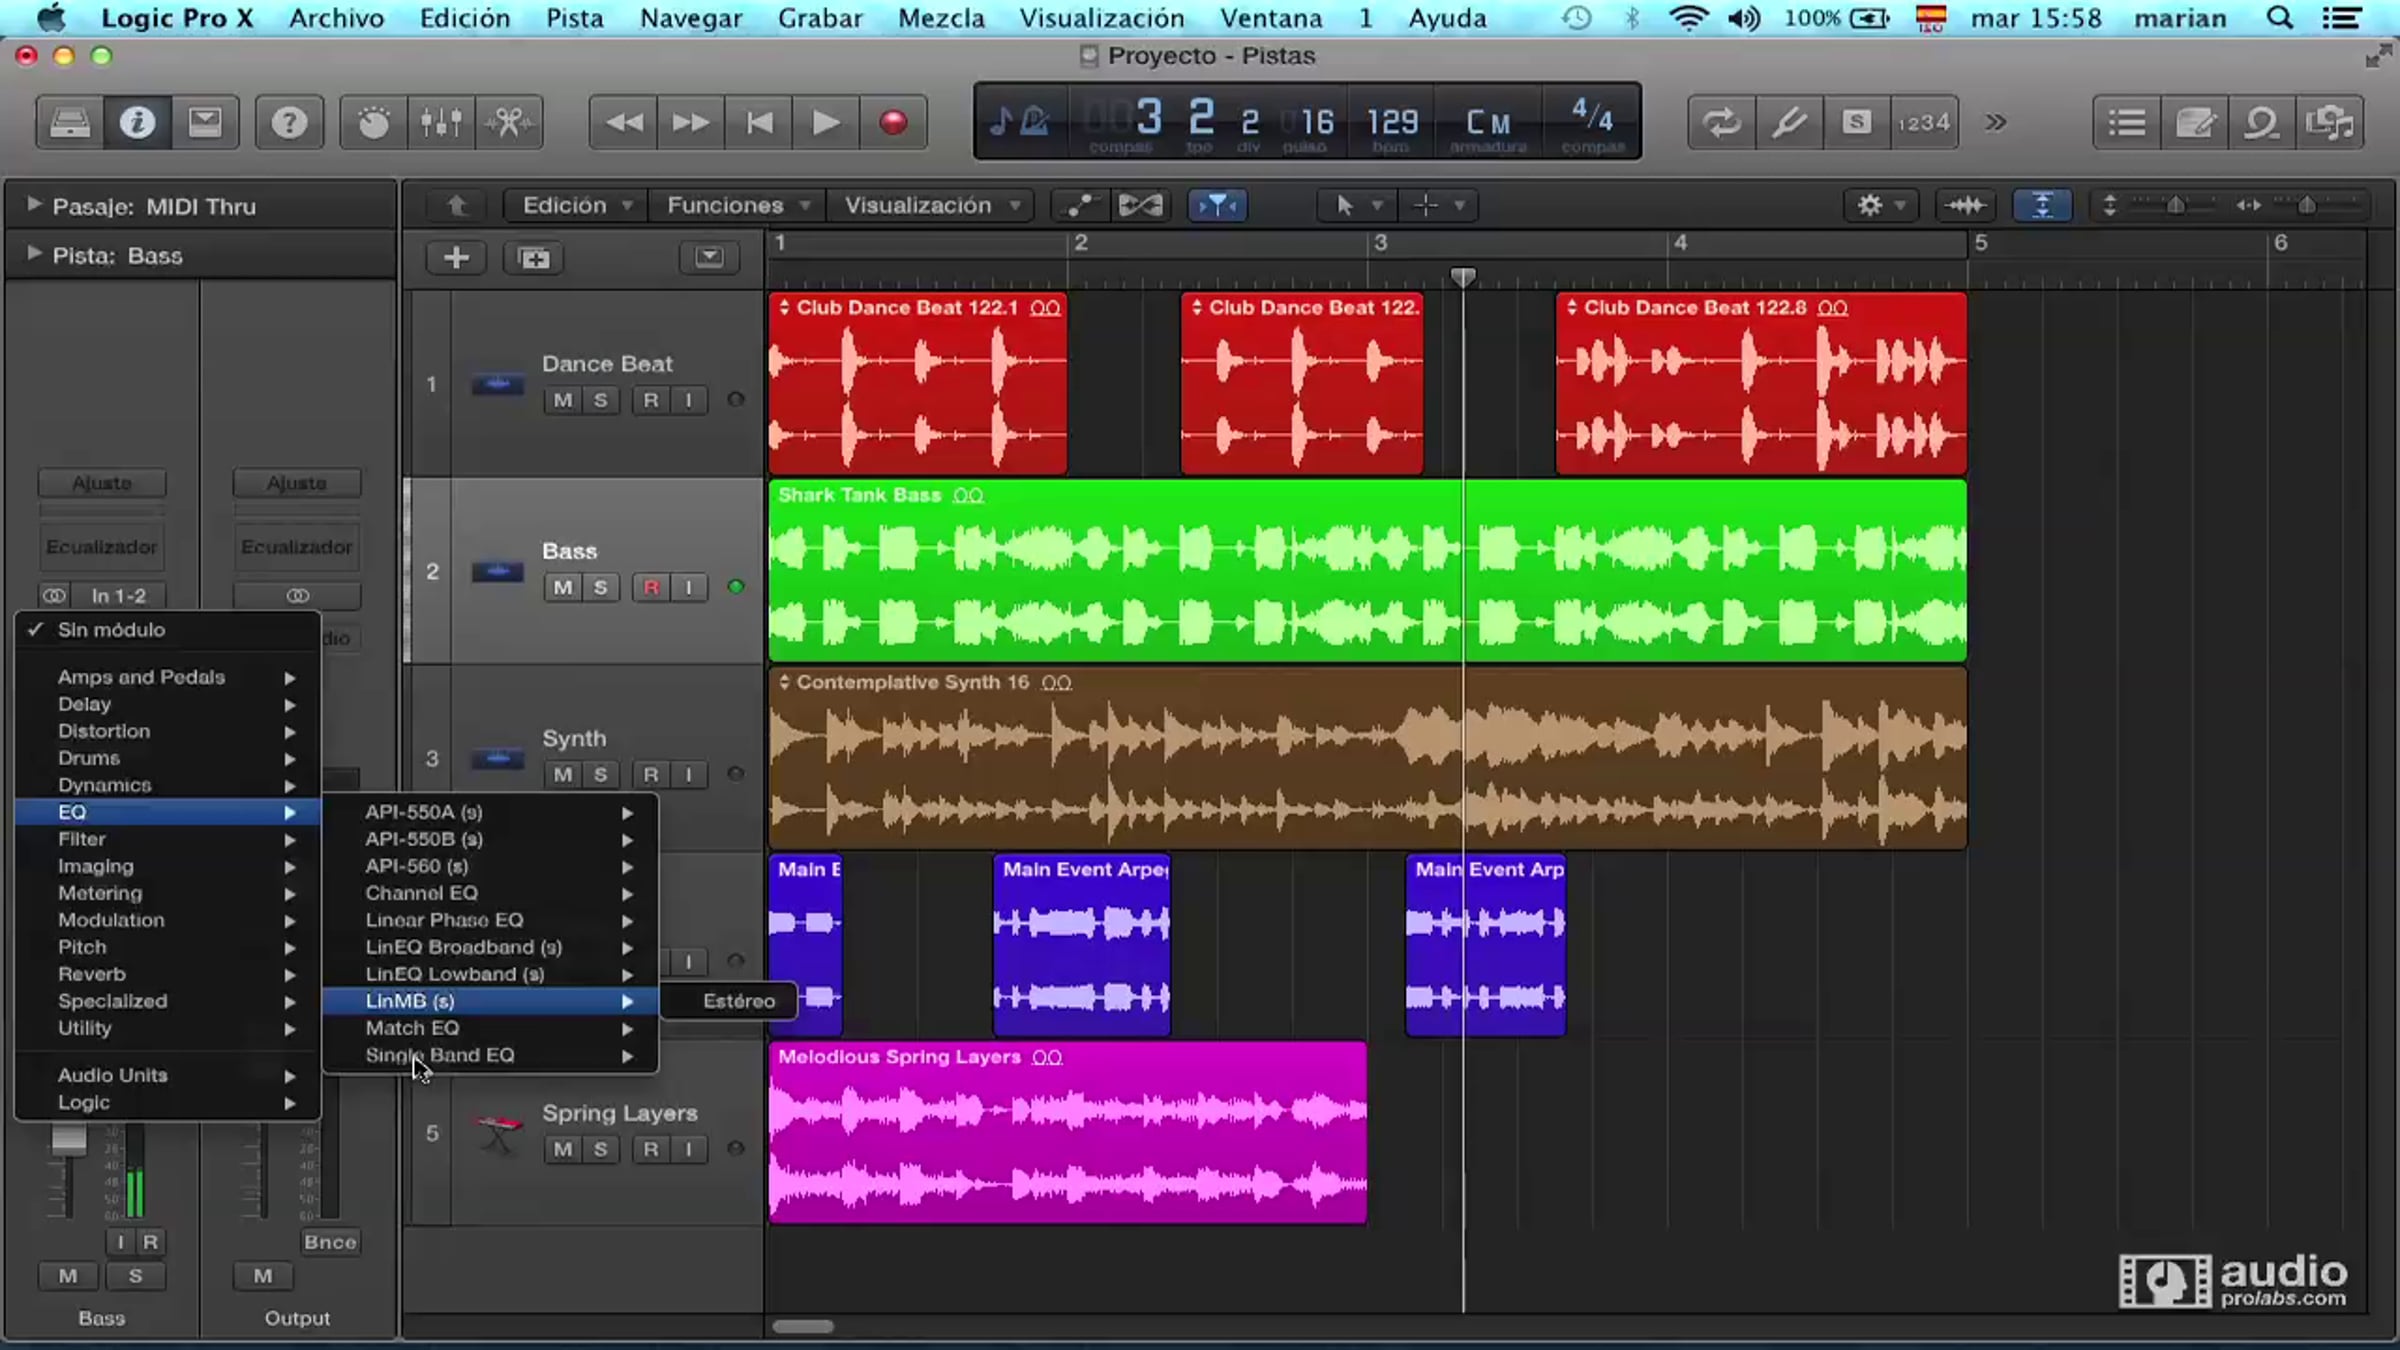Select Match EQ from the EQ submenu
The width and height of the screenshot is (2400, 1350).
click(412, 1028)
